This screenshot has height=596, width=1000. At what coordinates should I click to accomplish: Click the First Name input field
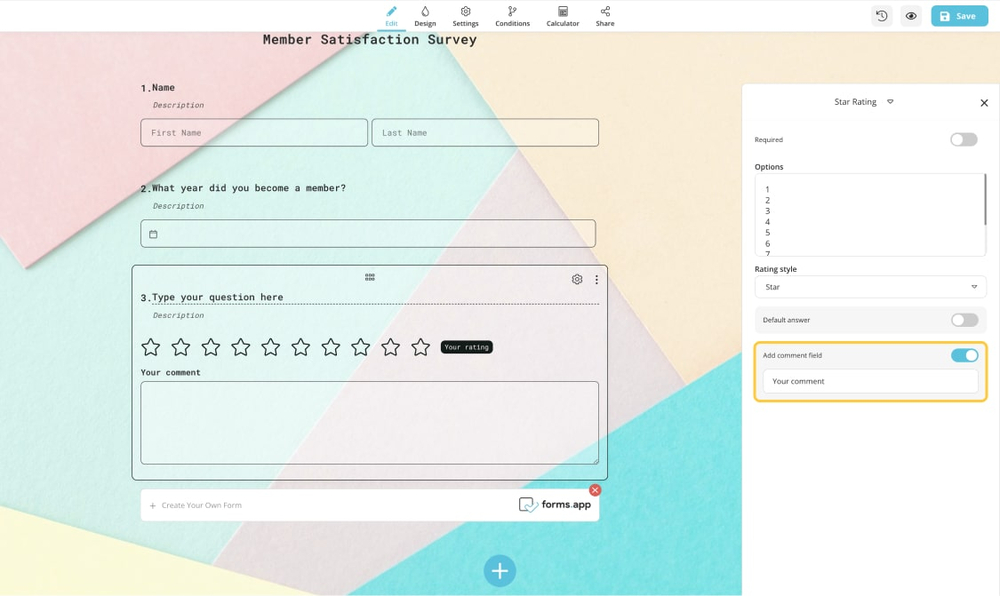tap(254, 133)
